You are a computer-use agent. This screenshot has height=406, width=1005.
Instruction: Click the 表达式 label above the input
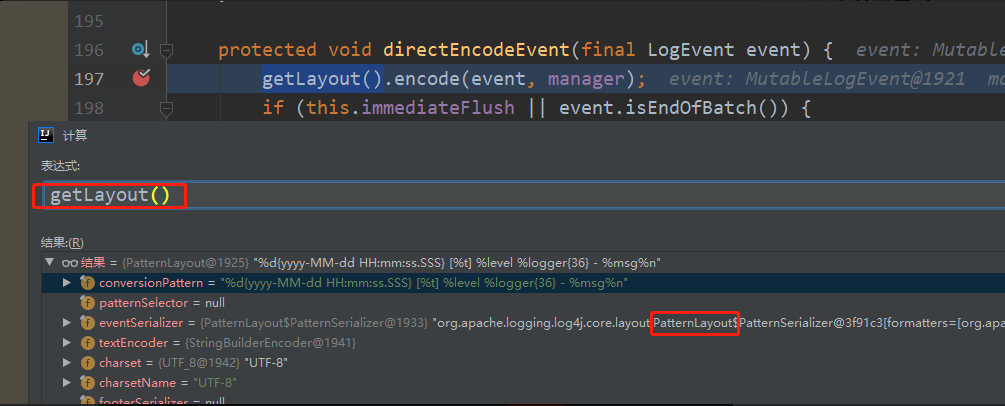pos(60,167)
